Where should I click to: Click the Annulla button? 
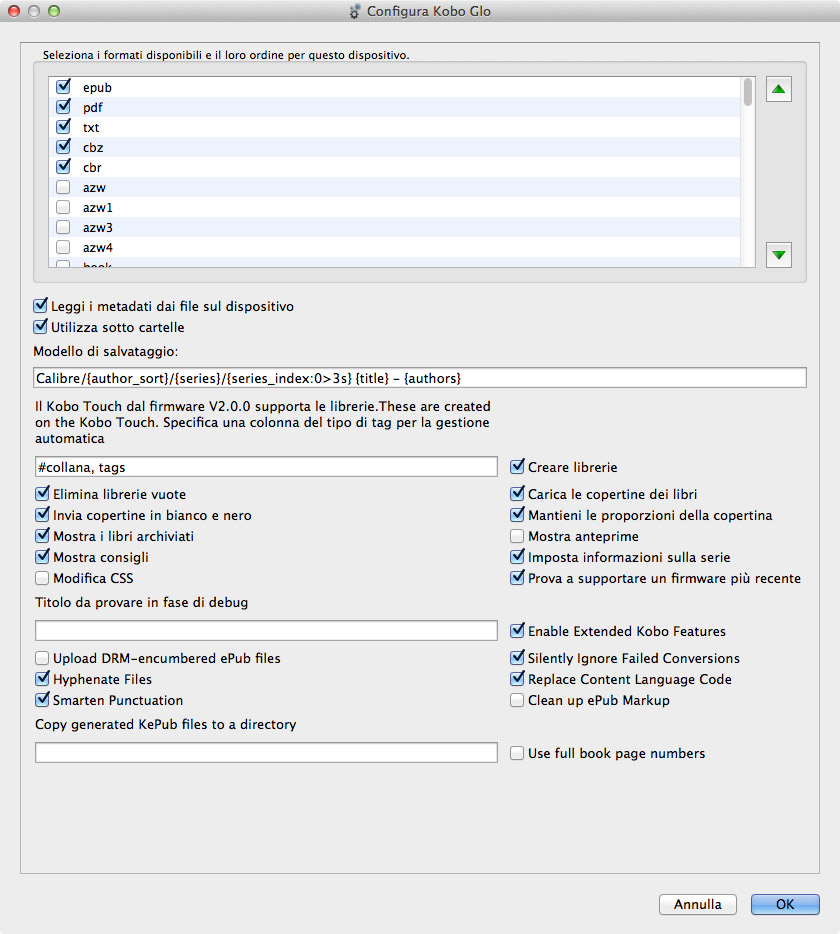(698, 904)
